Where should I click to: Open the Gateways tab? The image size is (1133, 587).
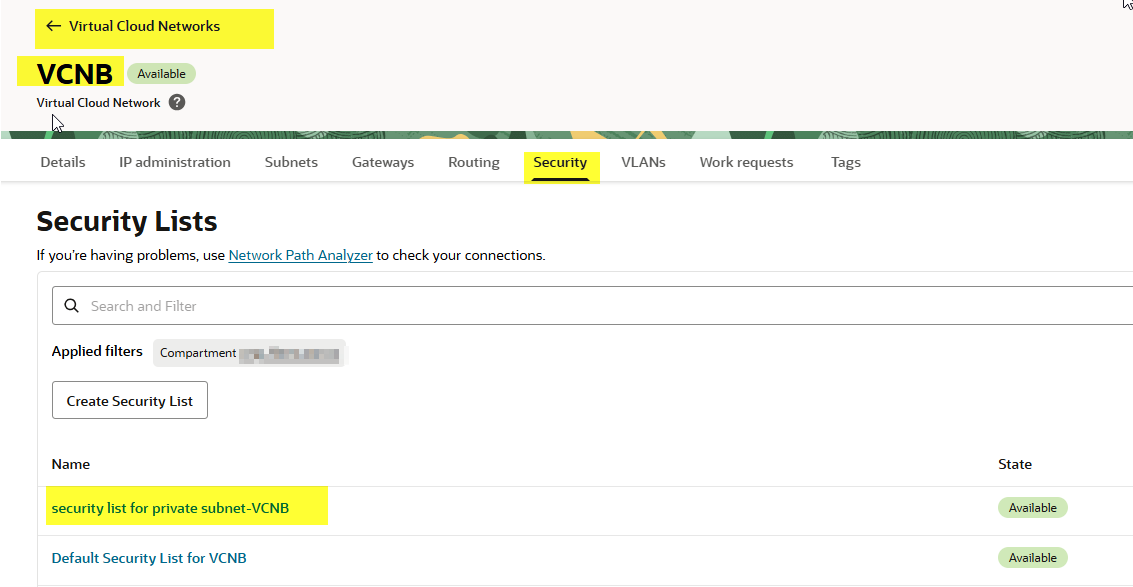[x=382, y=162]
